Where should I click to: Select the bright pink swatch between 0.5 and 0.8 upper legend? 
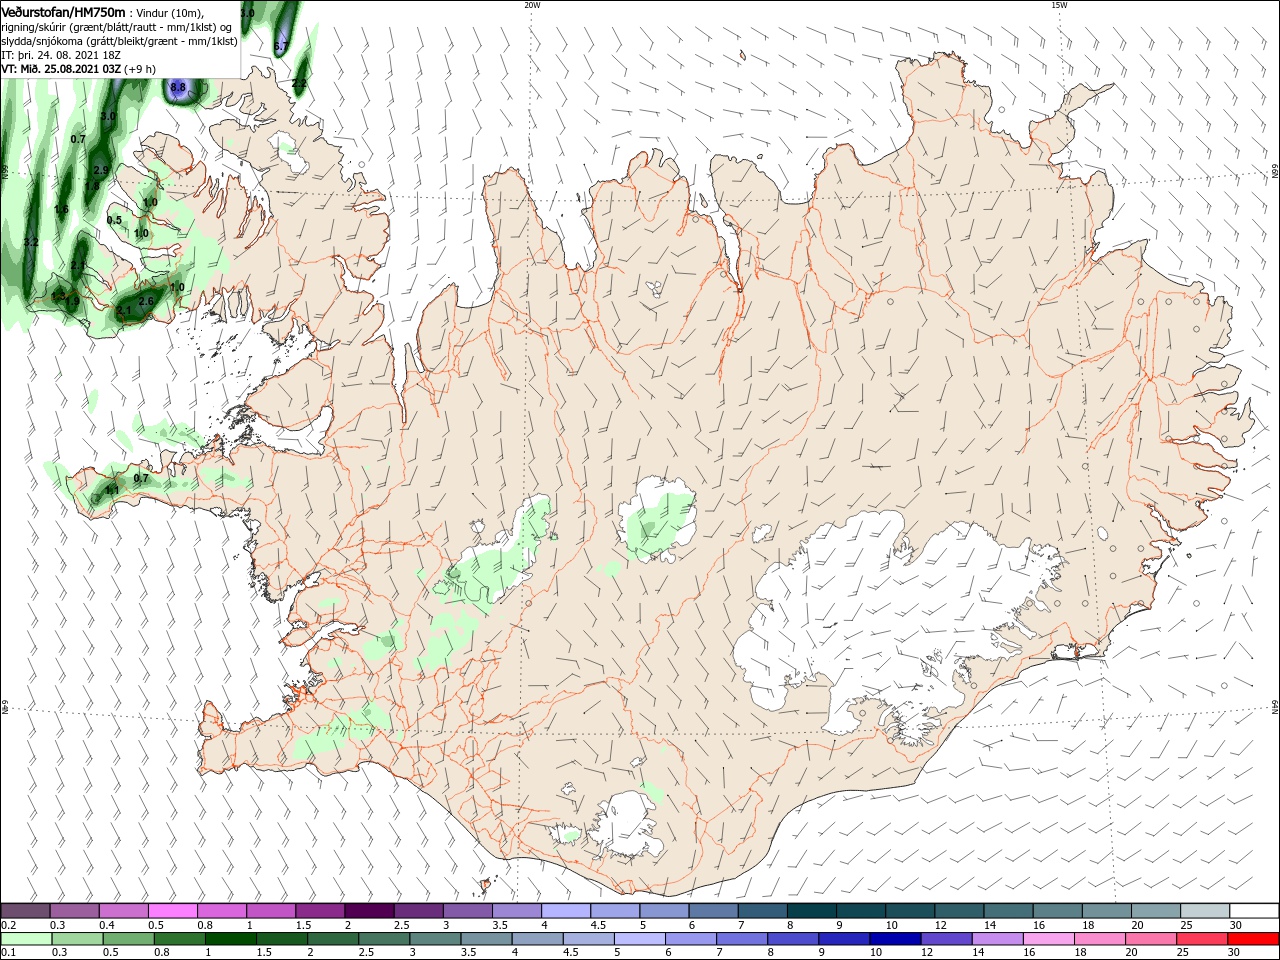point(173,910)
